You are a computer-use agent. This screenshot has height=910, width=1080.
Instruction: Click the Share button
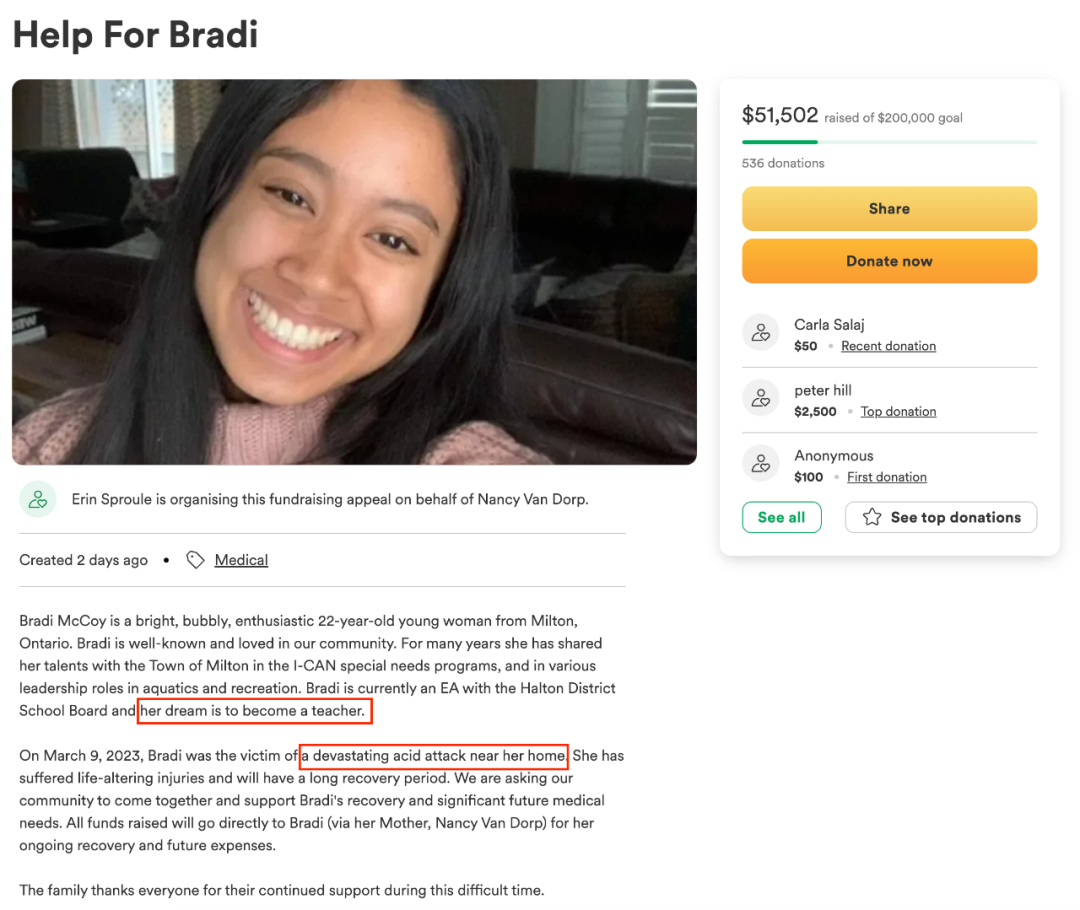click(x=889, y=209)
